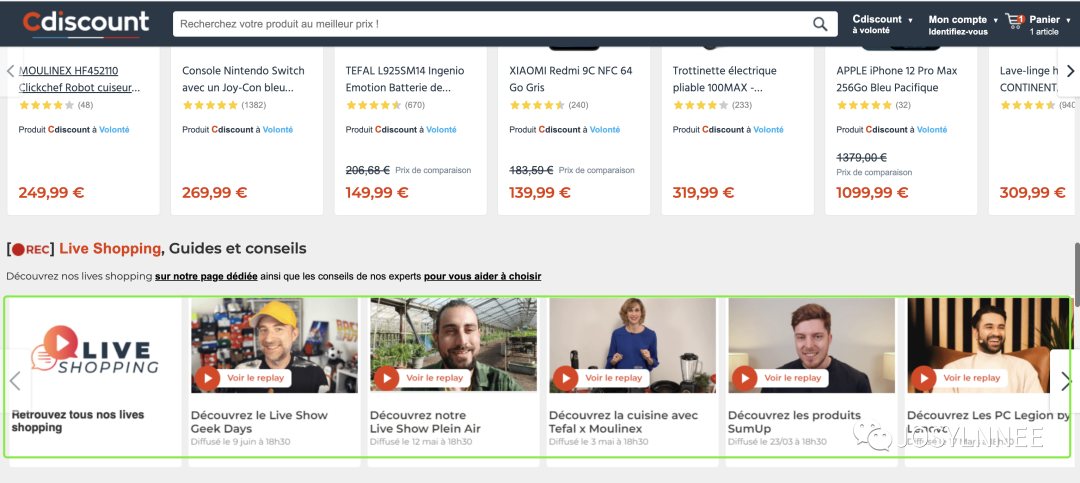Focus the product search input field
This screenshot has height=483, width=1080.
pos(490,23)
